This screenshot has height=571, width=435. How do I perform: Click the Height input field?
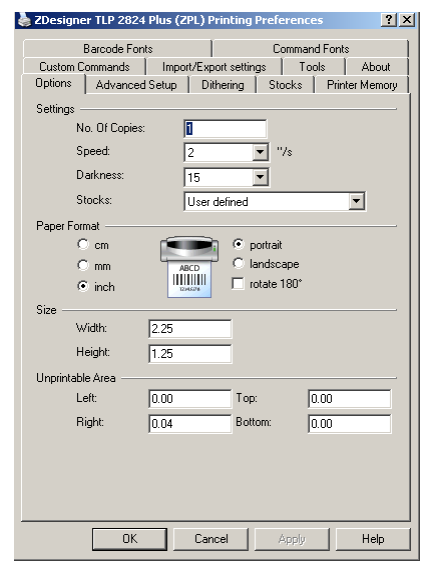coord(190,354)
